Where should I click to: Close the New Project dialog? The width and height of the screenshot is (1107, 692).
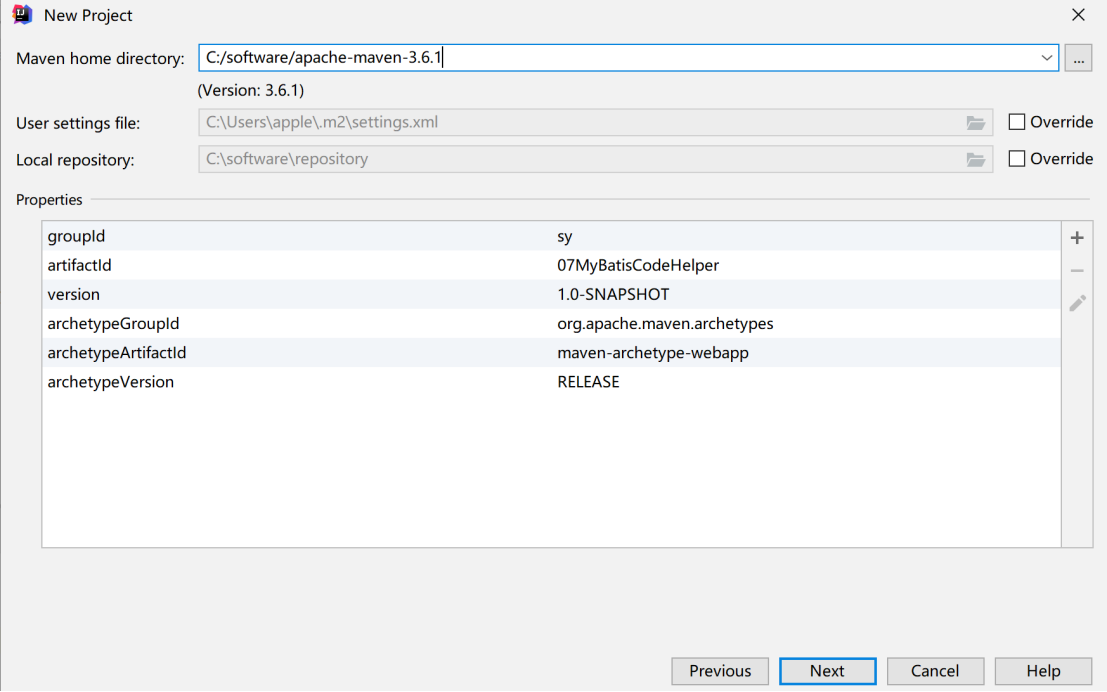click(1078, 15)
